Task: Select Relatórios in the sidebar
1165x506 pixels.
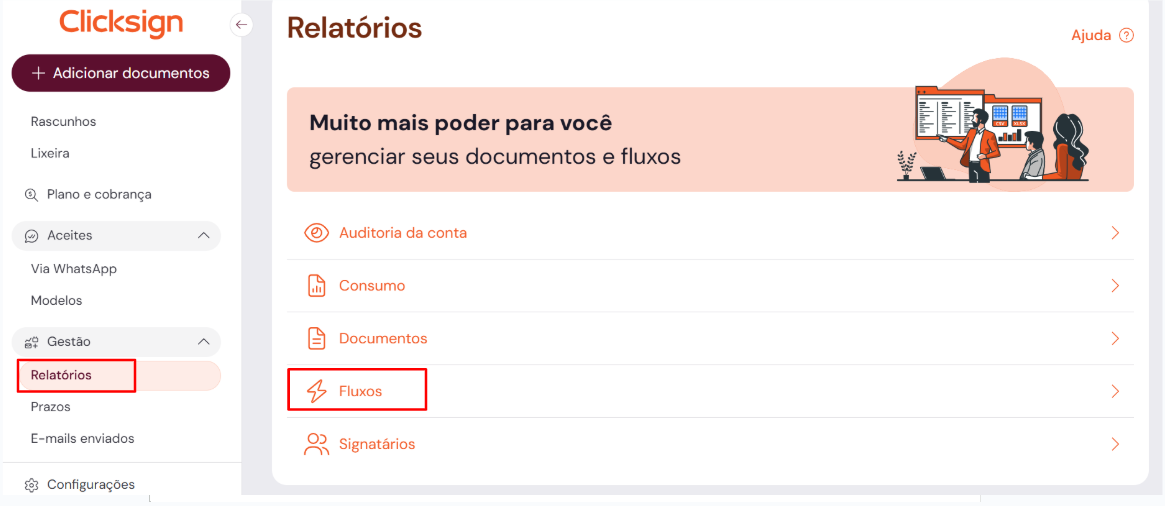Action: coord(61,375)
